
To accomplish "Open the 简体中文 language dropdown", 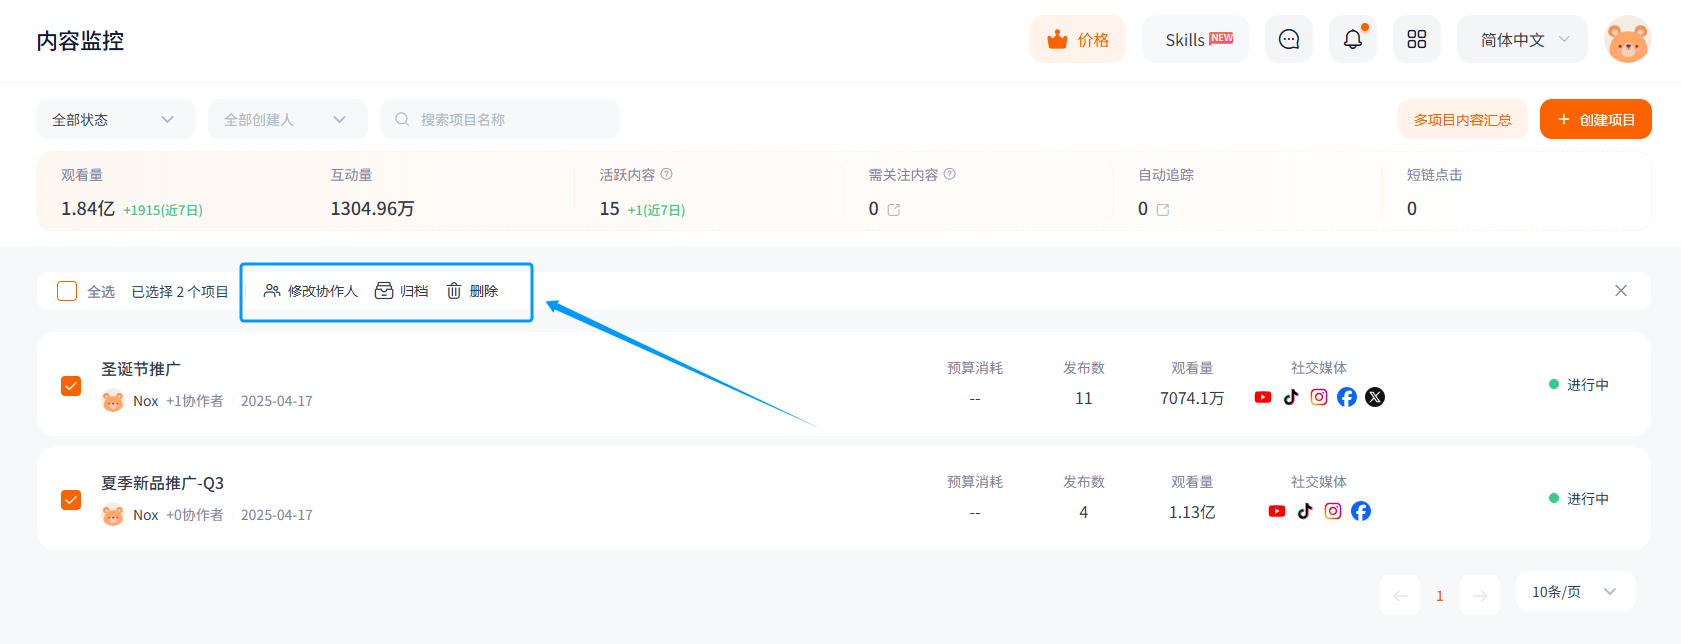I will coord(1522,39).
